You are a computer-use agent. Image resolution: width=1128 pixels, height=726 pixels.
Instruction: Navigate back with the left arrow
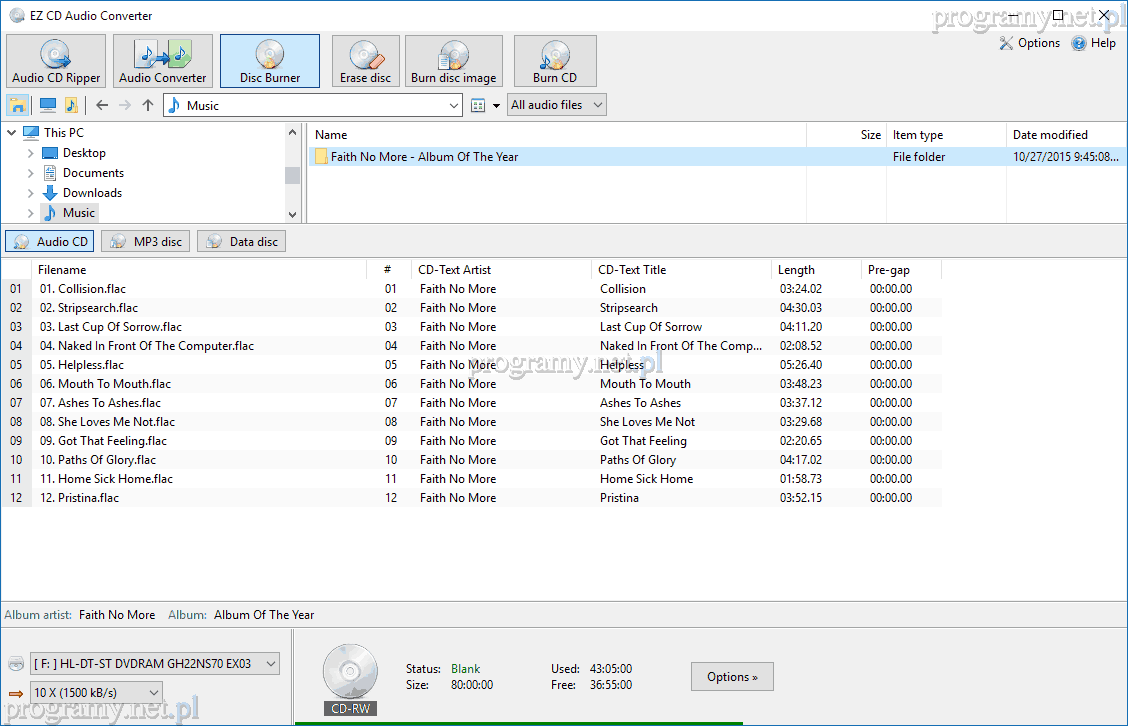pyautogui.click(x=102, y=105)
